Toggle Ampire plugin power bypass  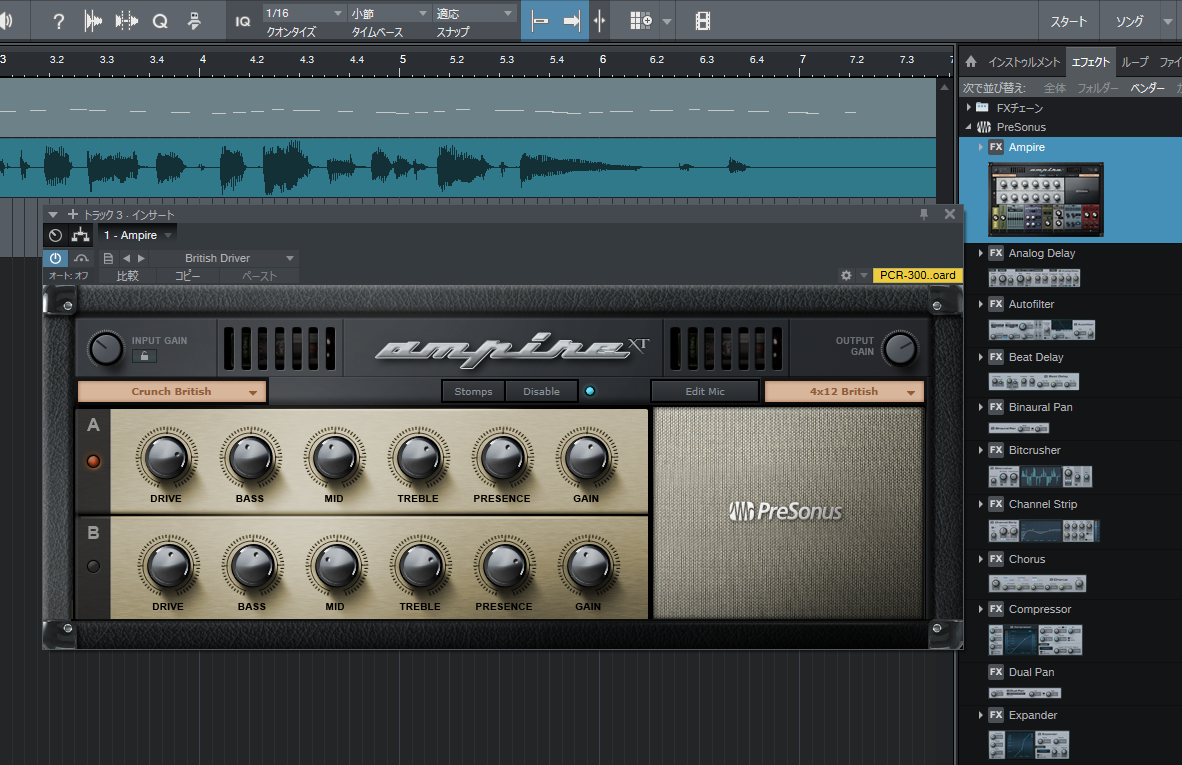point(55,258)
